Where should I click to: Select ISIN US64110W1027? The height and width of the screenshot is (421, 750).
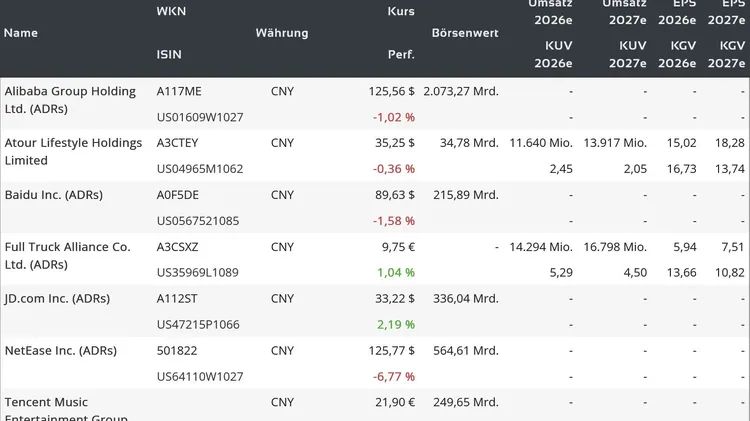coord(200,377)
